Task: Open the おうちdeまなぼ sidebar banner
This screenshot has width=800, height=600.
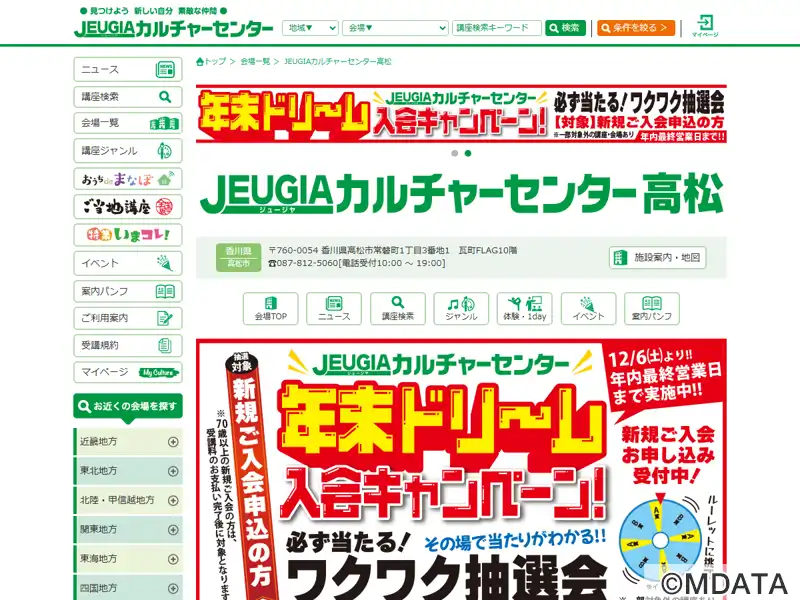Action: click(128, 179)
